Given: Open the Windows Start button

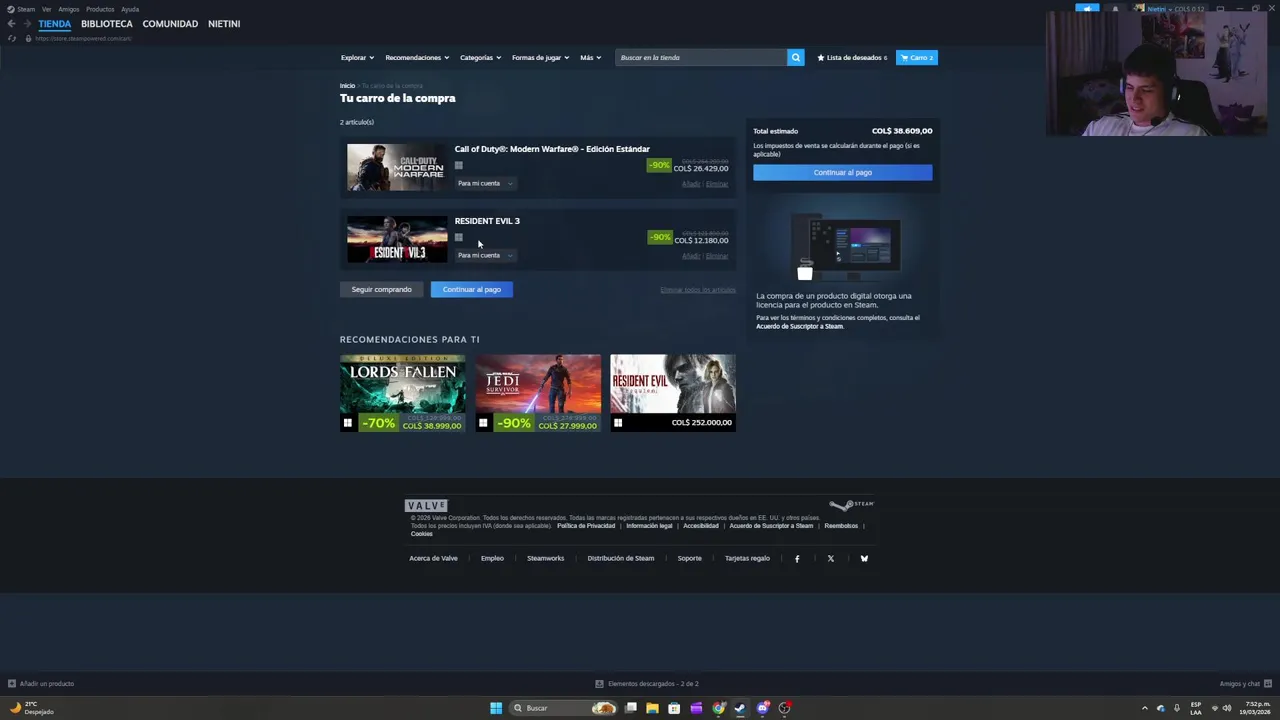Looking at the screenshot, I should (496, 708).
